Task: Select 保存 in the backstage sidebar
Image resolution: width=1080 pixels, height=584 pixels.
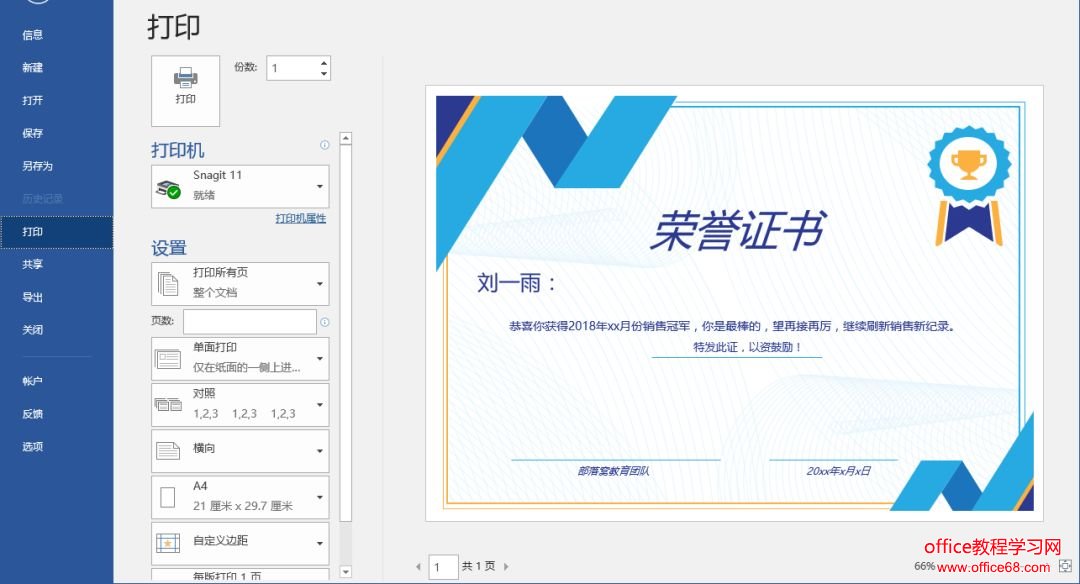Action: point(56,133)
